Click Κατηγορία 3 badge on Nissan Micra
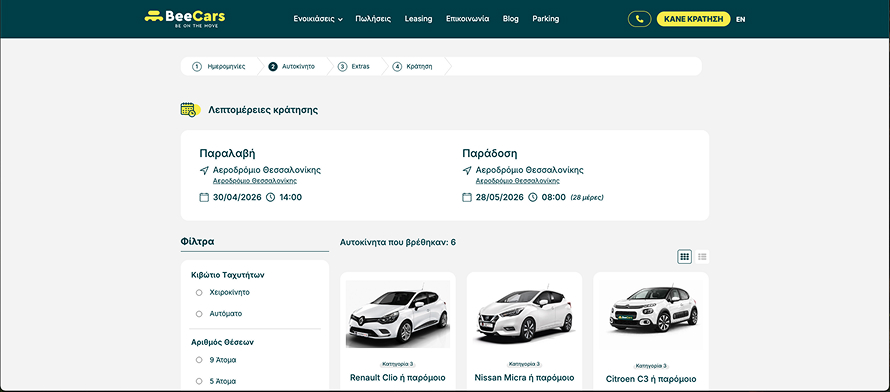 coord(524,364)
